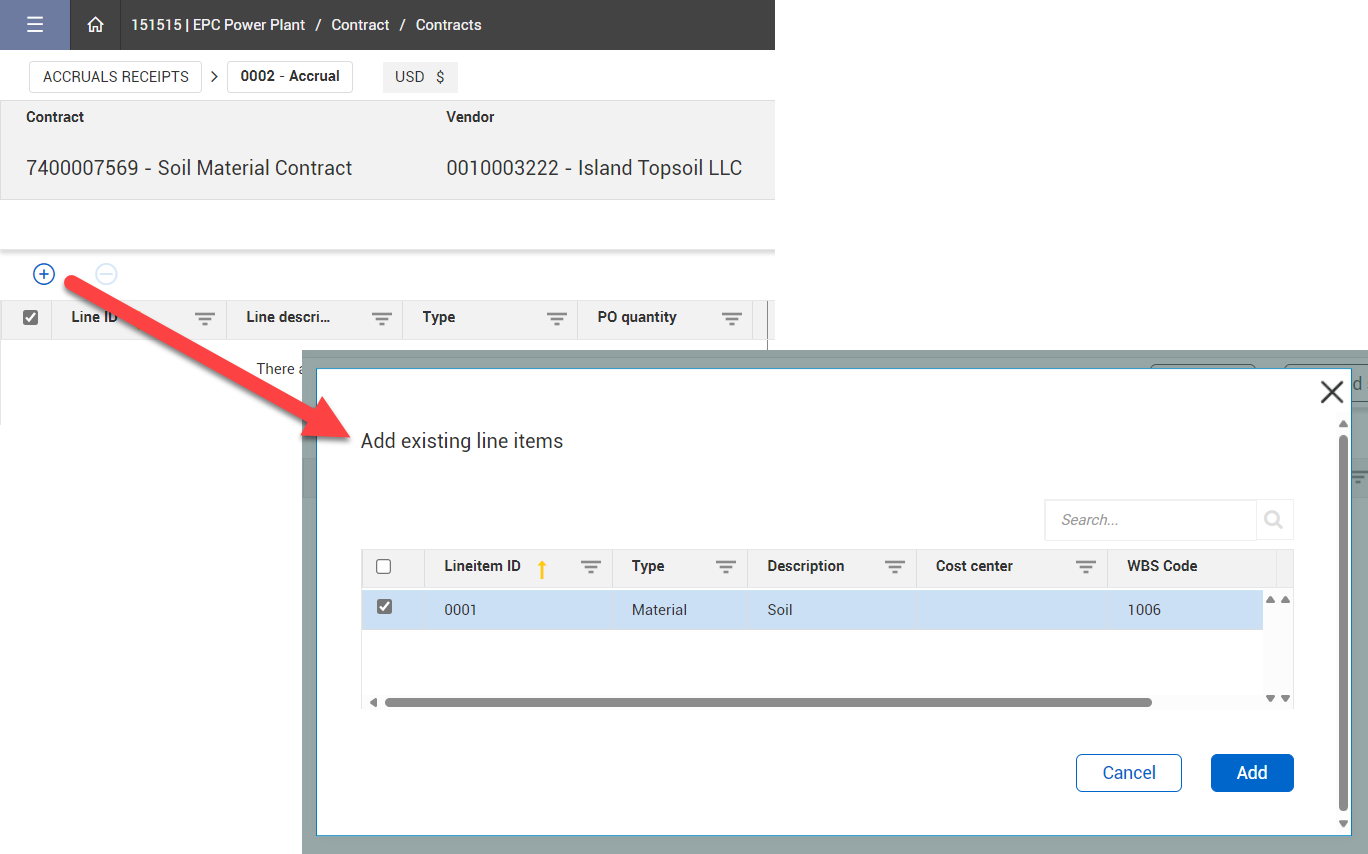This screenshot has width=1368, height=854.
Task: Click the Add button
Action: pyautogui.click(x=1251, y=773)
